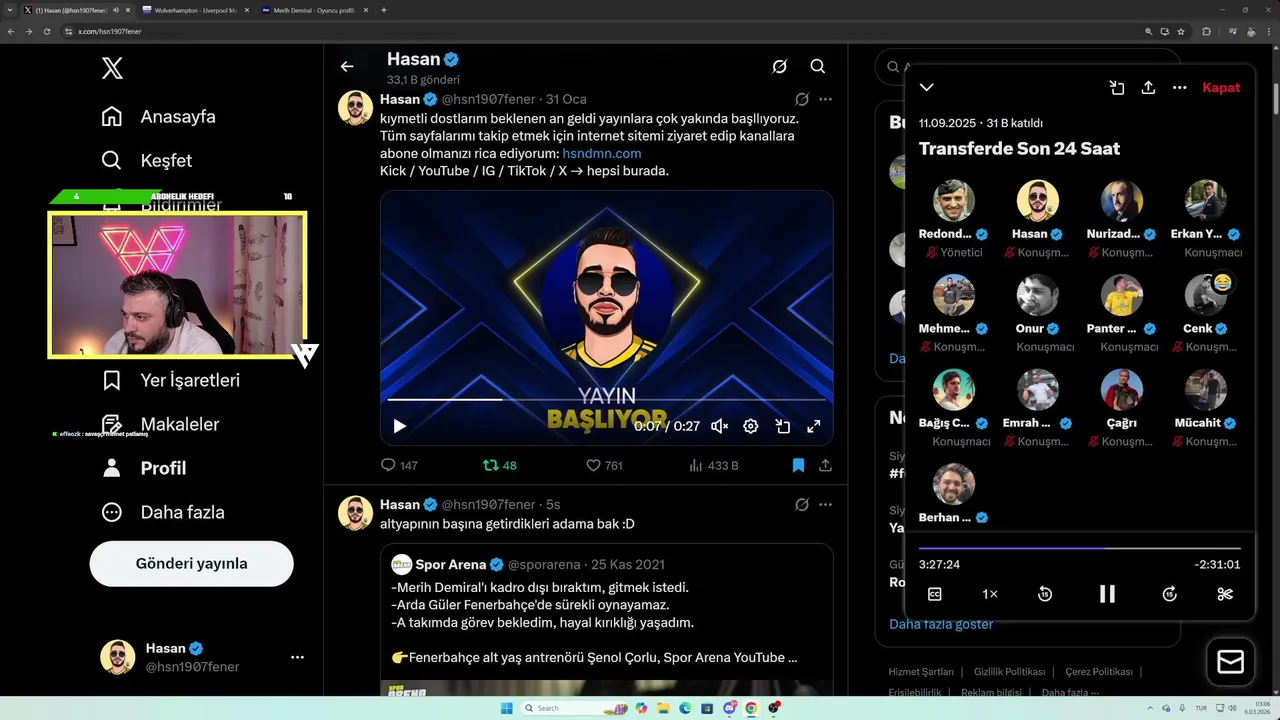The image size is (1280, 720).
Task: Seek on the video progress bar
Action: pos(606,400)
